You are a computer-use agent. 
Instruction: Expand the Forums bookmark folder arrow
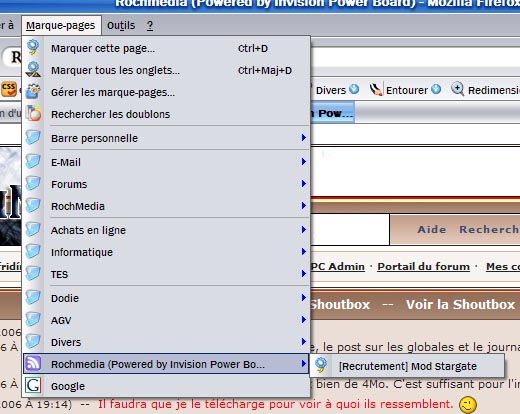[x=304, y=183]
